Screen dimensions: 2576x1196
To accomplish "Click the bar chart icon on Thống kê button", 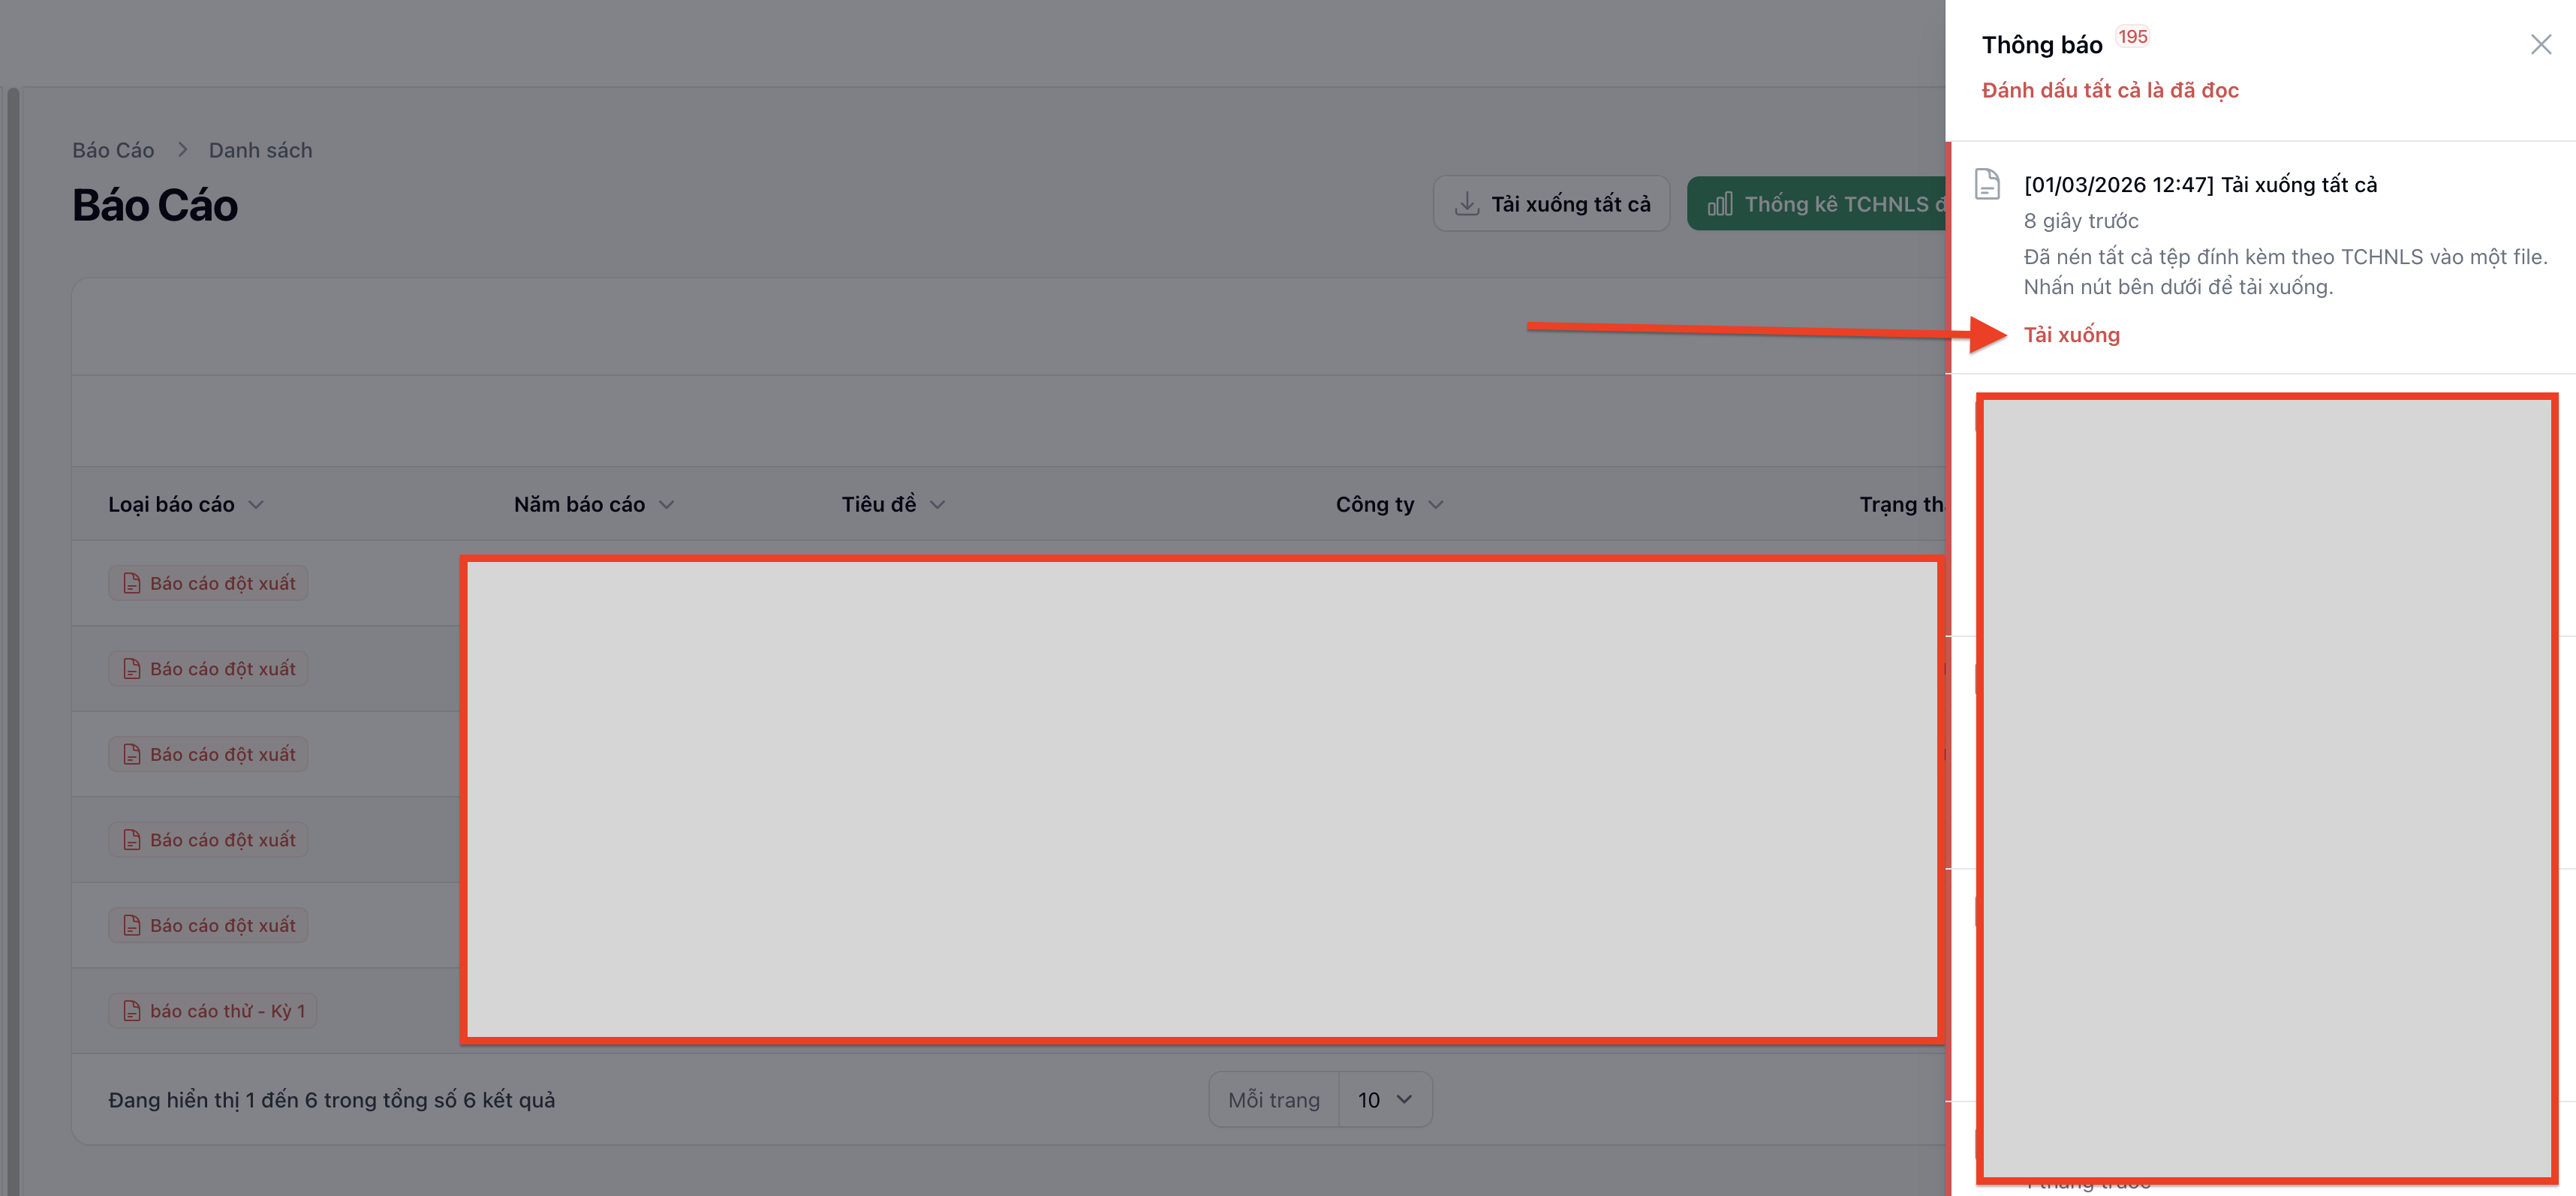I will tap(1719, 204).
